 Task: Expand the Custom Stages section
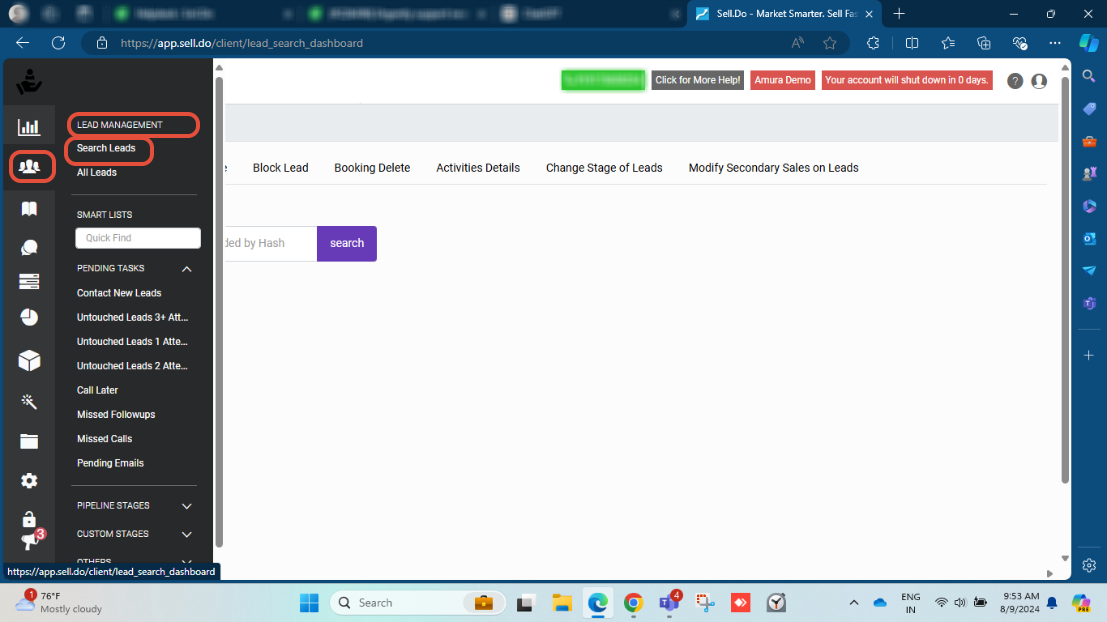click(186, 534)
